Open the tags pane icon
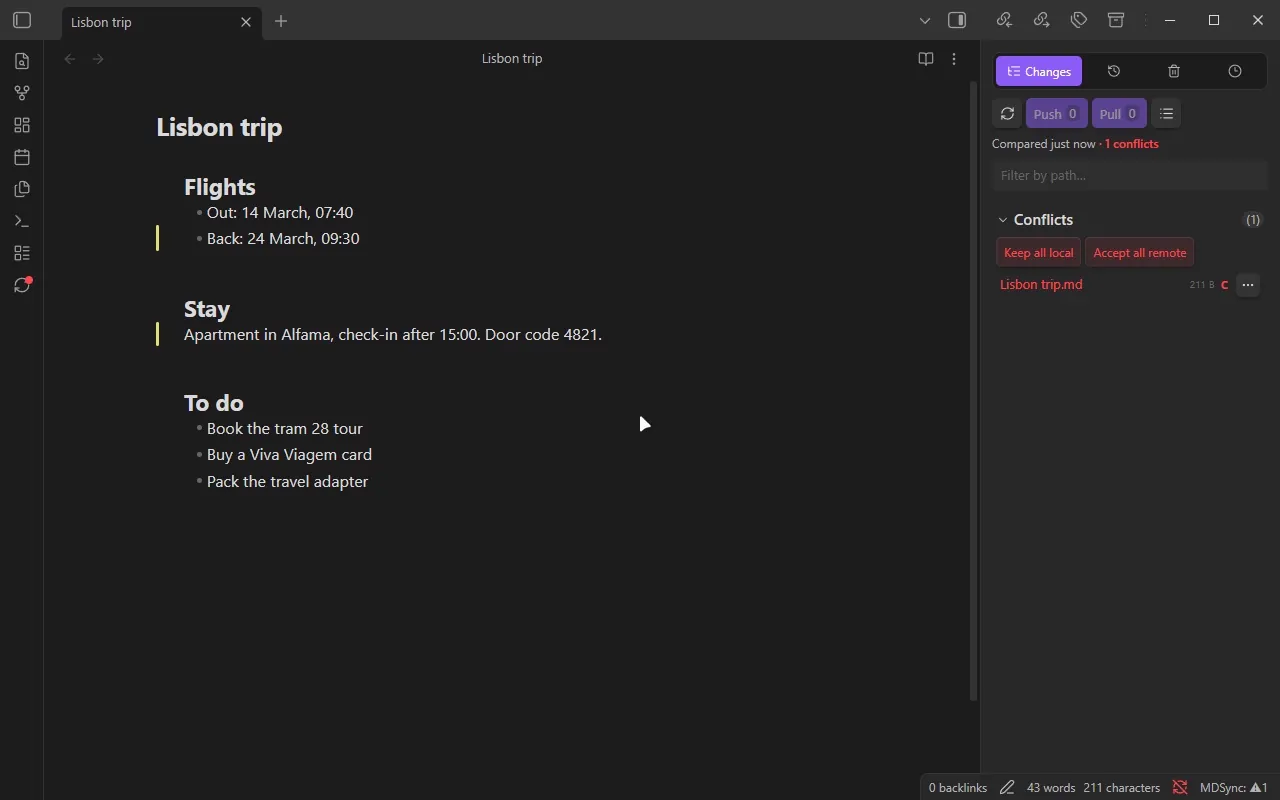Screen dimensions: 1280x800 (1079, 20)
